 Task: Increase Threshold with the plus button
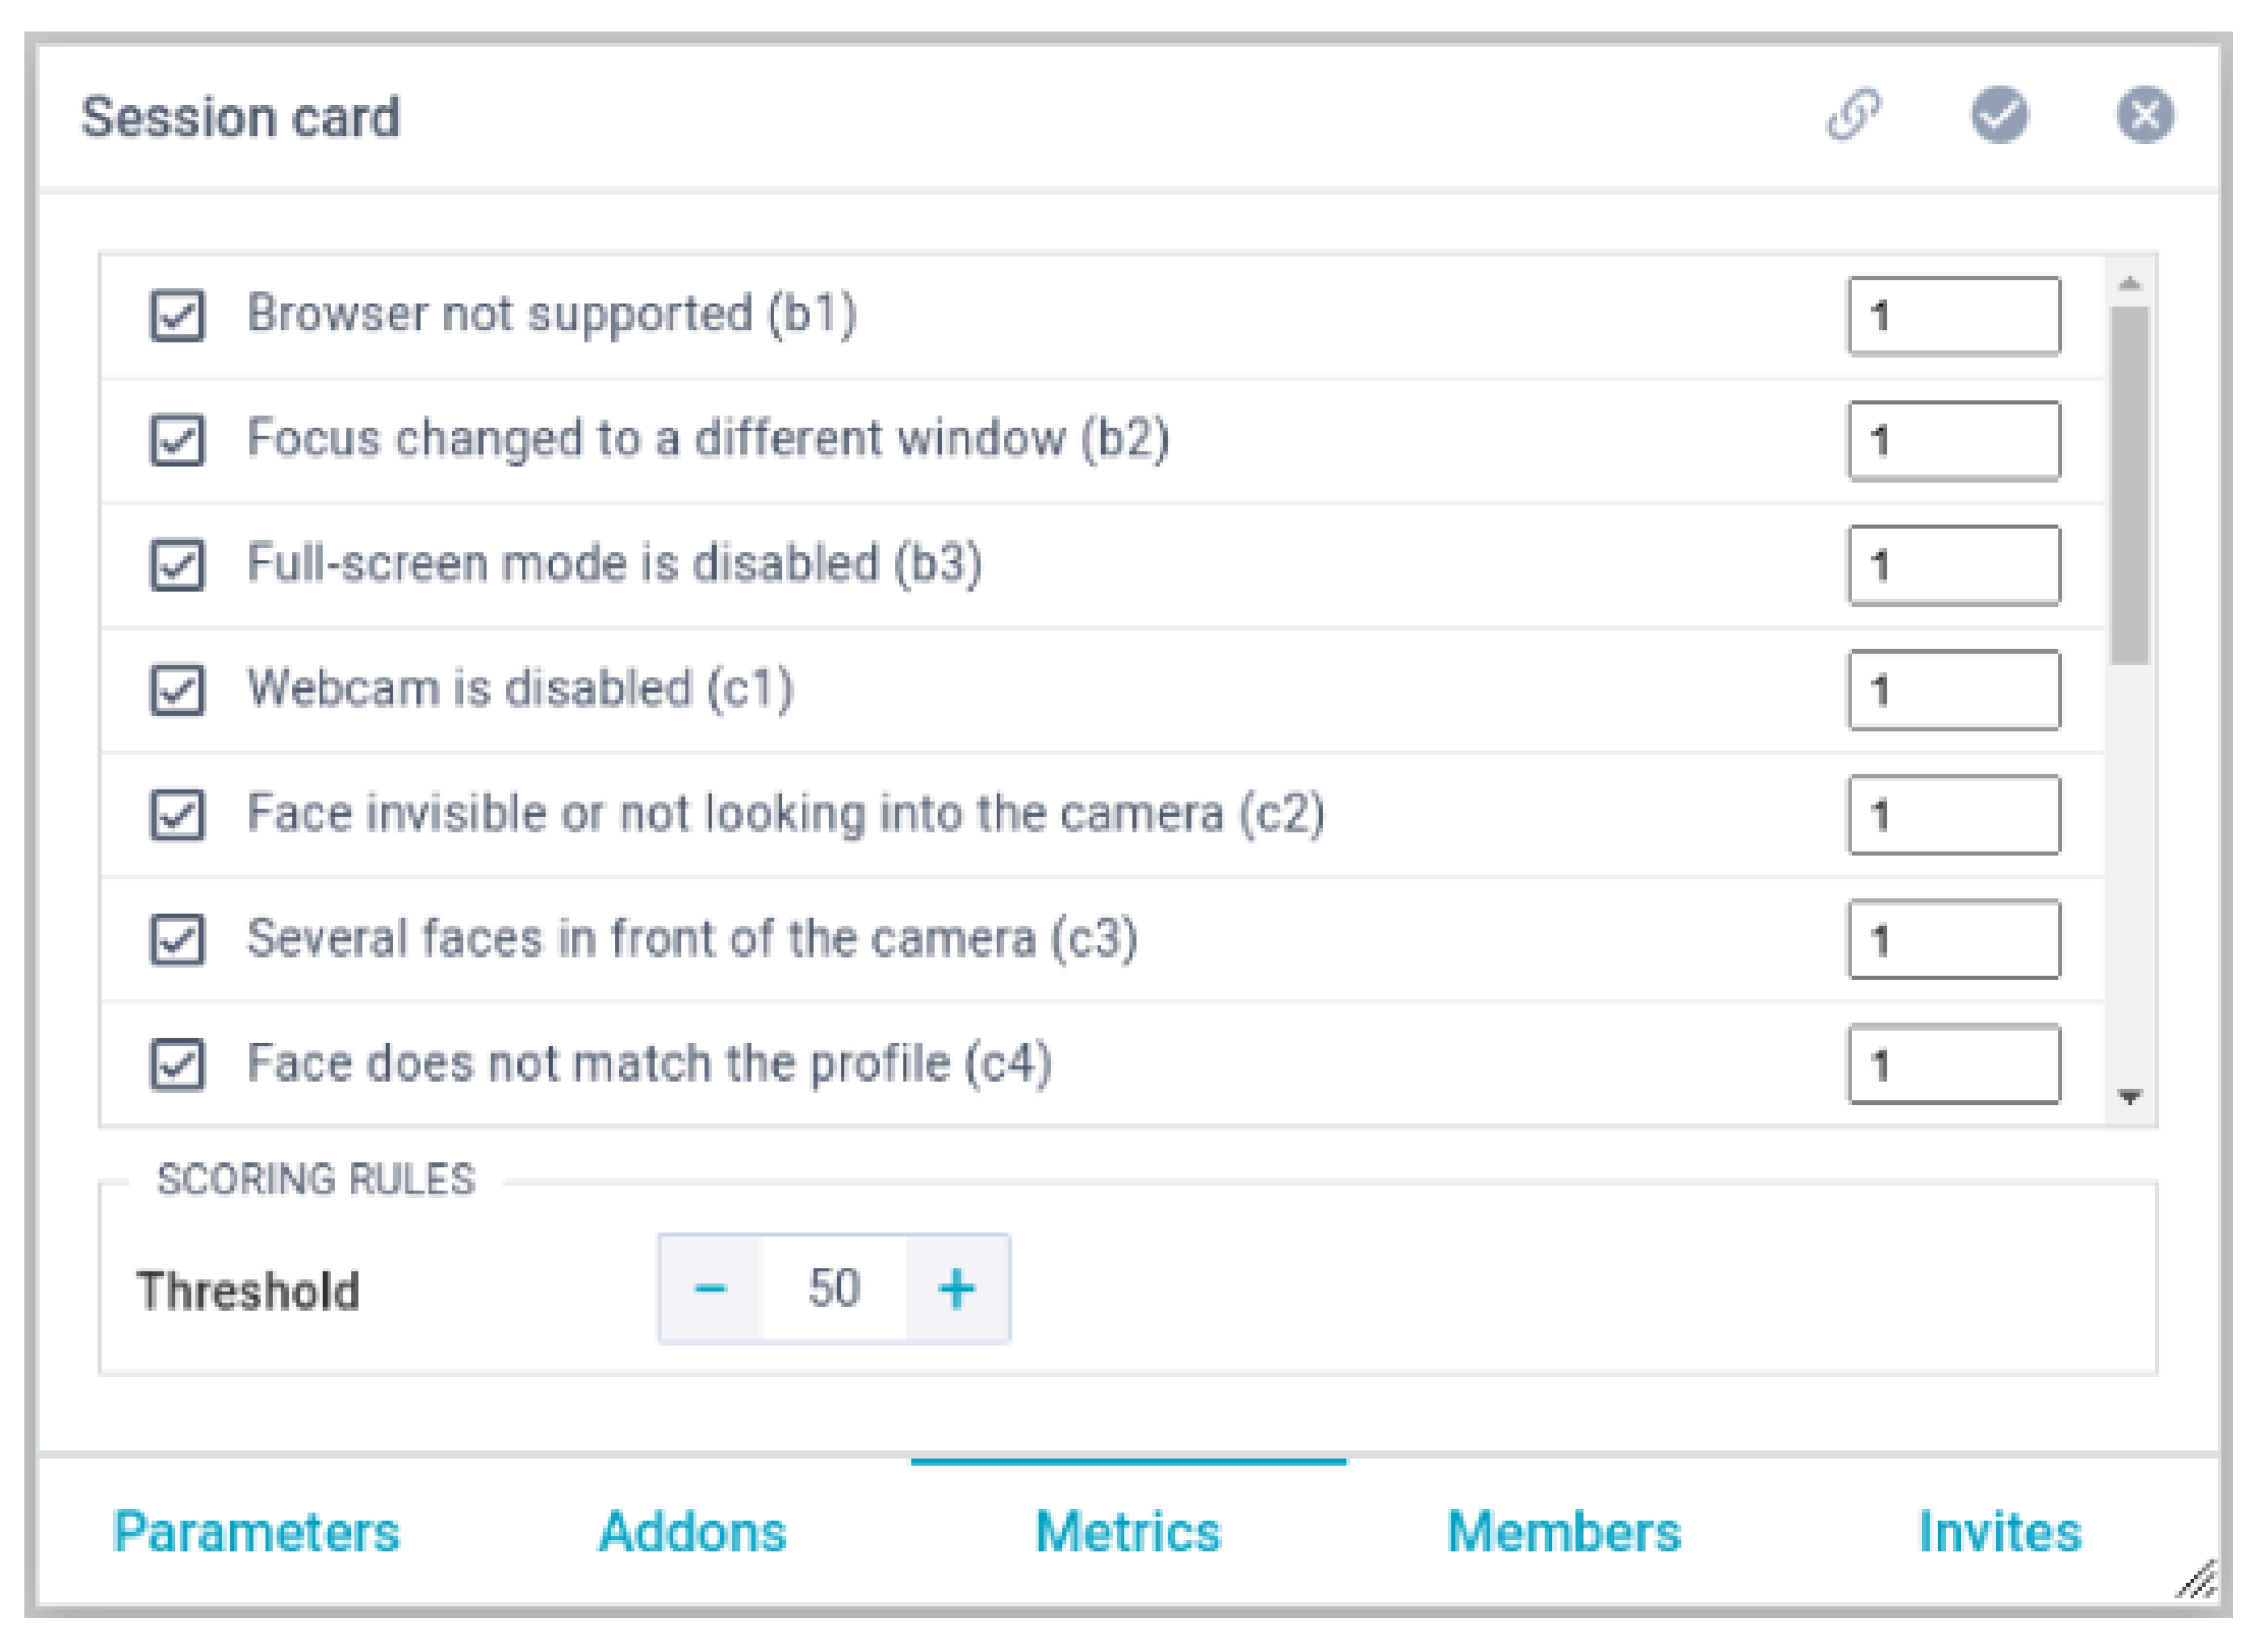[956, 1288]
